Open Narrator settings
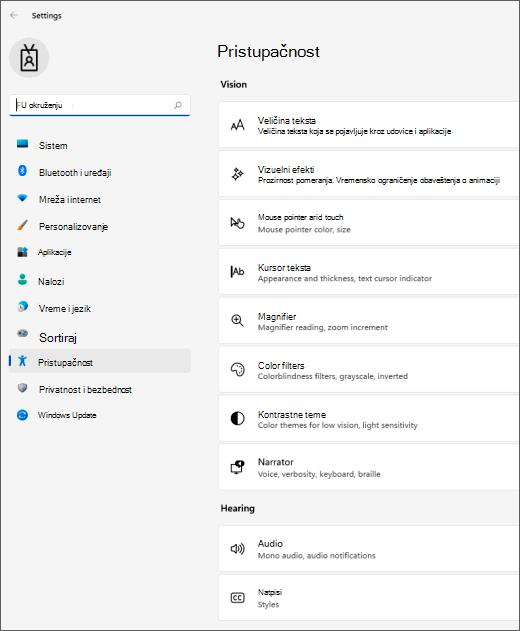Screen dimensions: 520x631 (x=369, y=468)
